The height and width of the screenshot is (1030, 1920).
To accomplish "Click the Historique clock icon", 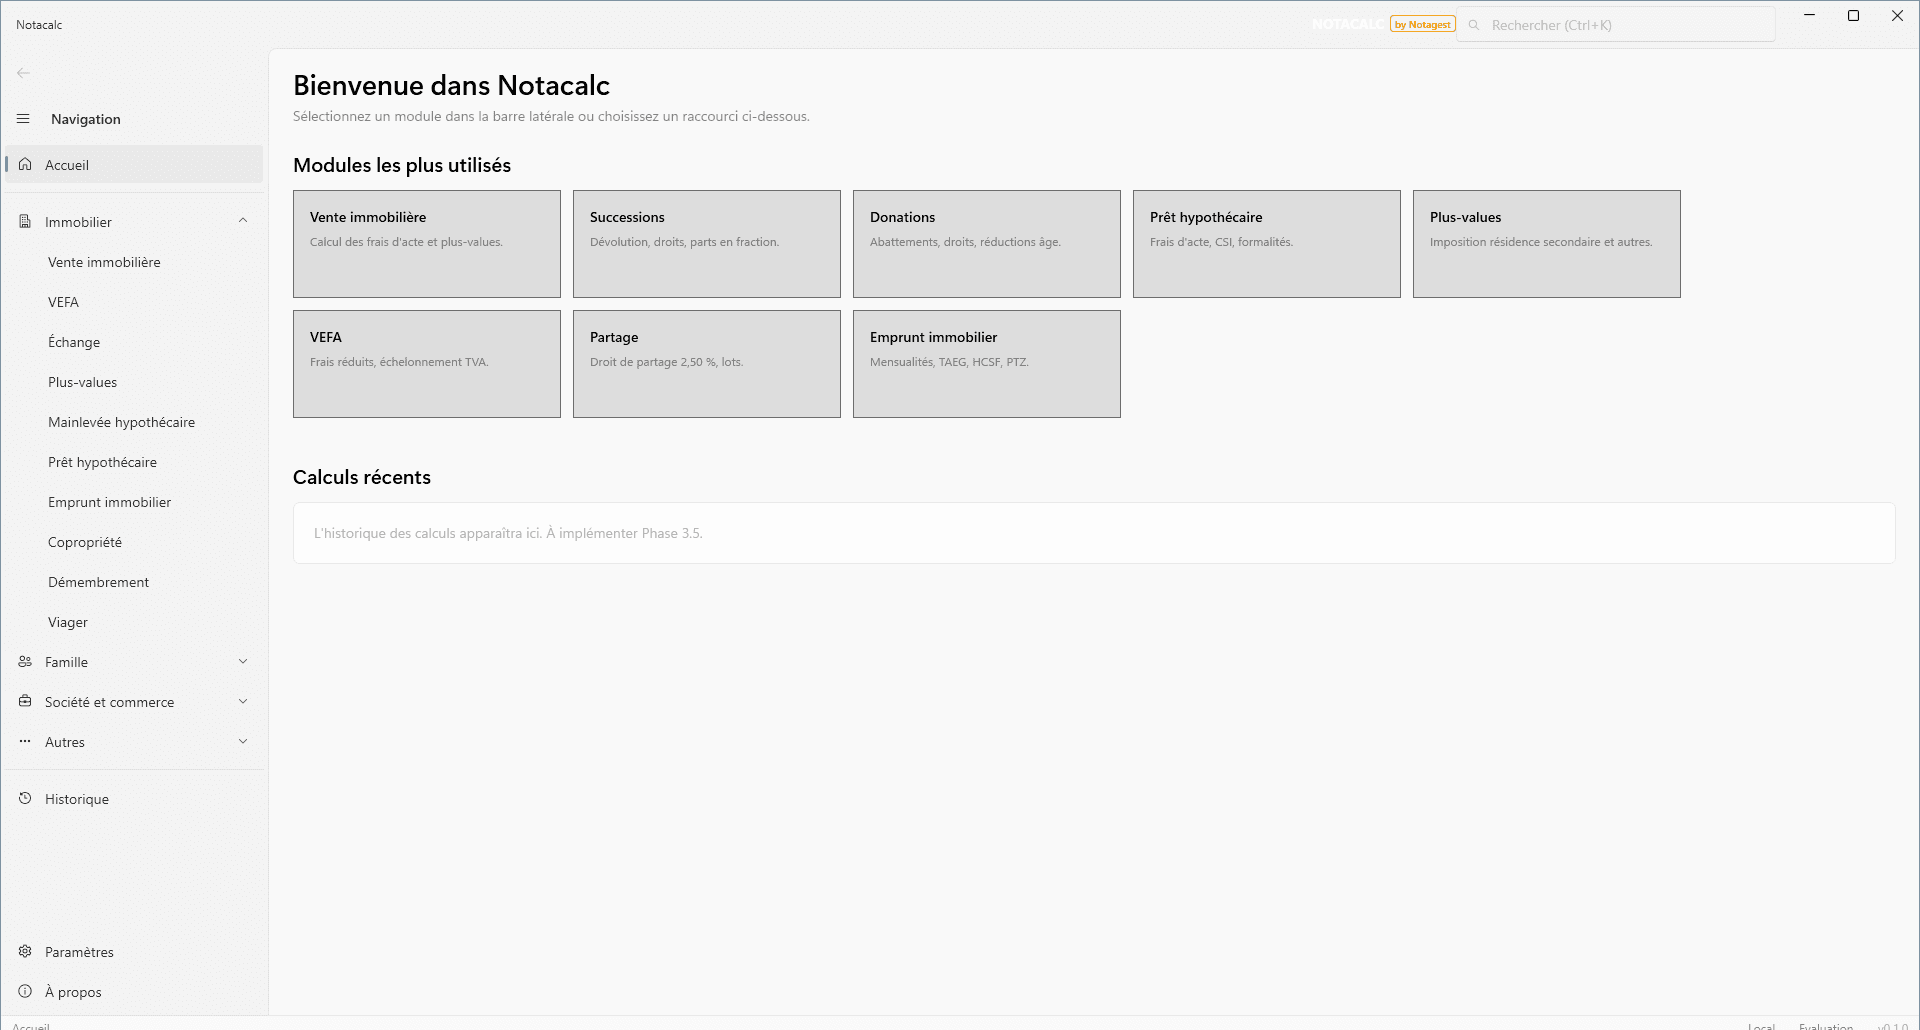I will click(x=25, y=798).
